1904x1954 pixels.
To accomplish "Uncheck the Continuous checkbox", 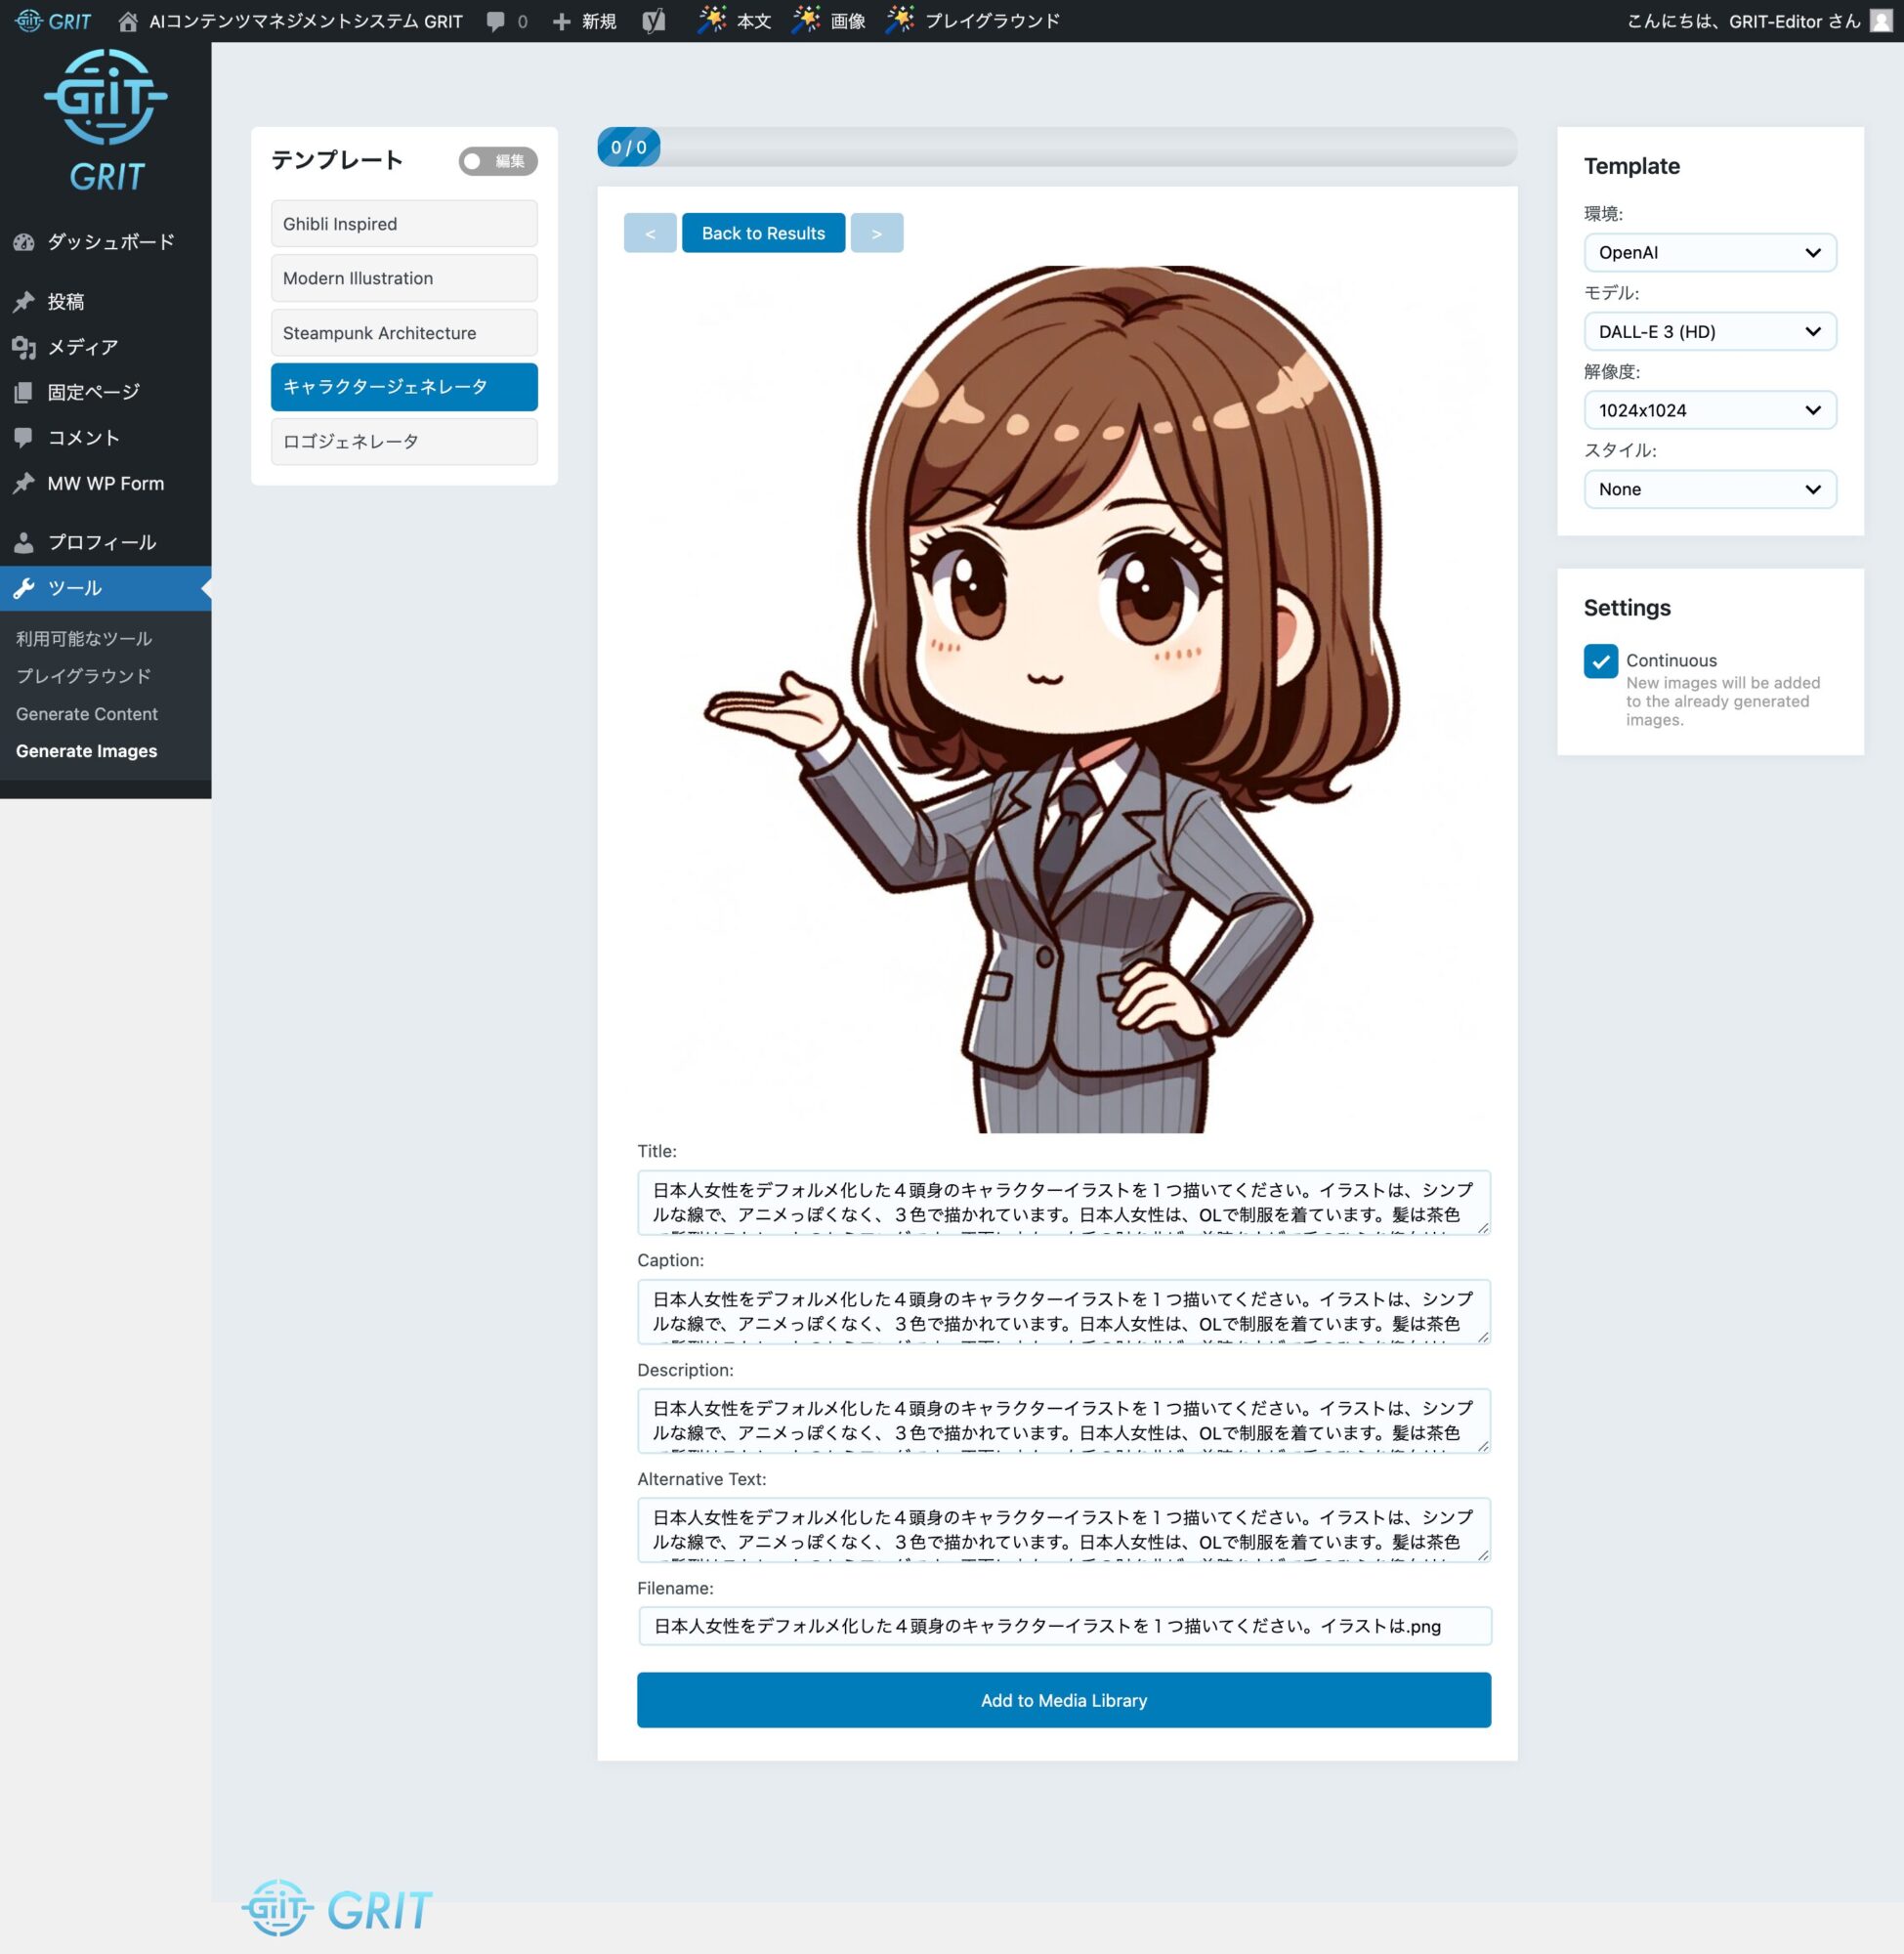I will [x=1600, y=661].
